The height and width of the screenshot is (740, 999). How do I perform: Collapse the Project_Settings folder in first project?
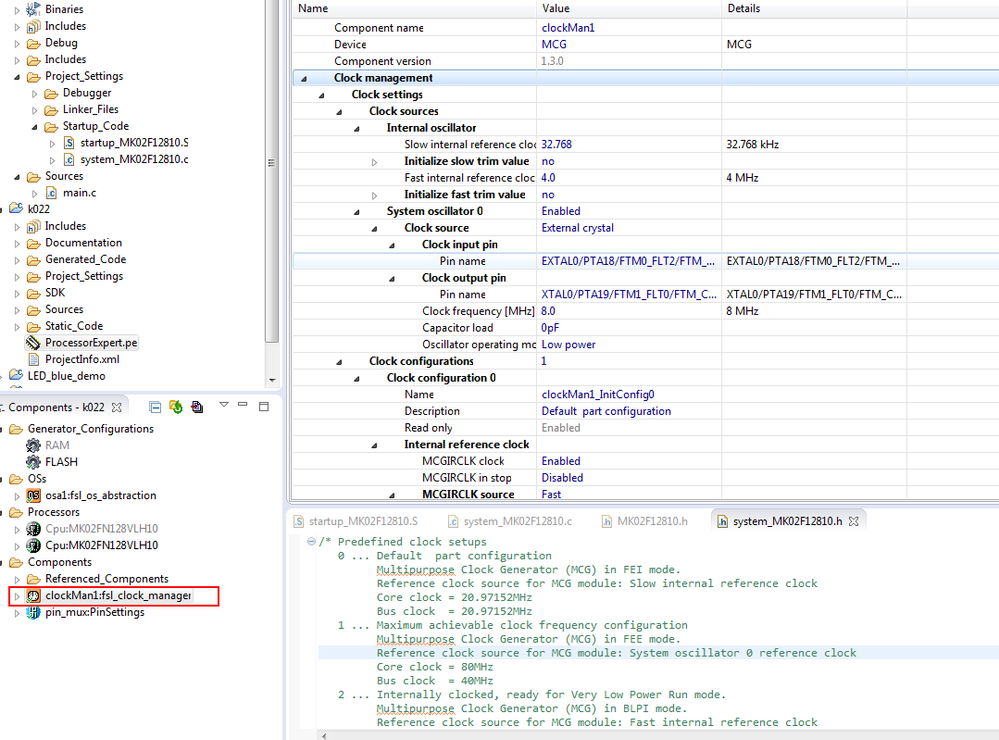(17, 77)
